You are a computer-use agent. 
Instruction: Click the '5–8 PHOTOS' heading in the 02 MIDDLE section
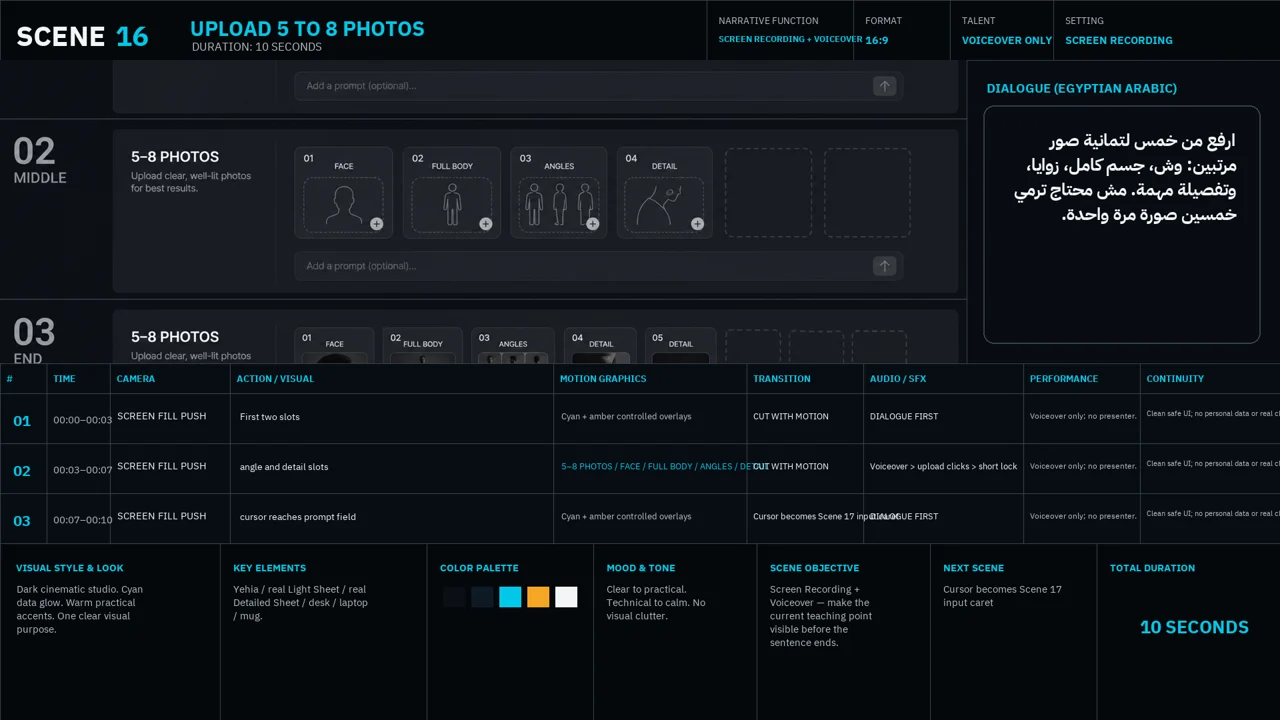[175, 157]
